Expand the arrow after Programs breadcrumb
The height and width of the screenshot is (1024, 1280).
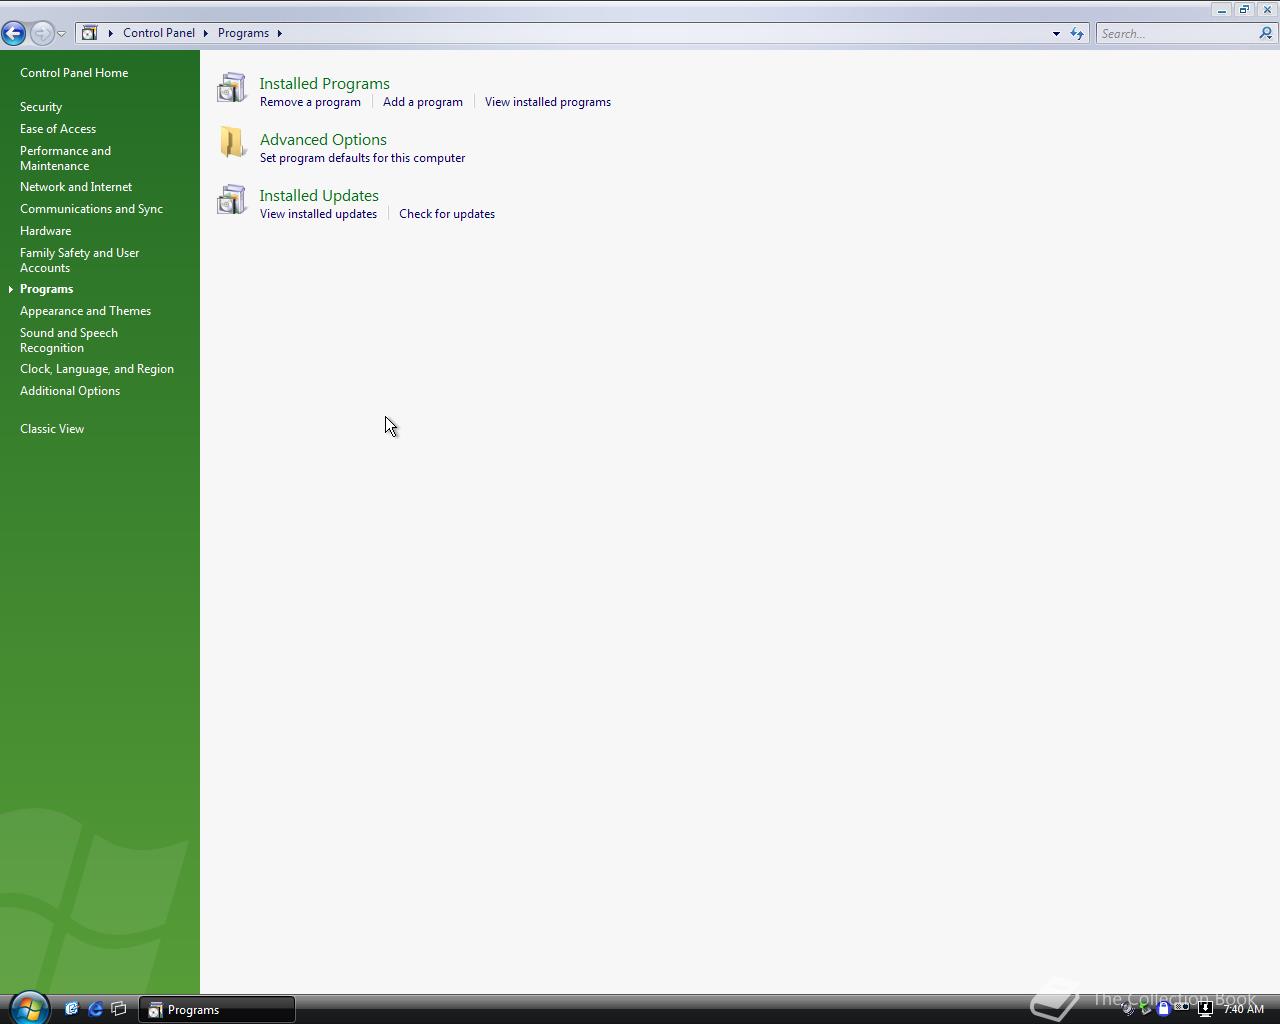pos(280,33)
